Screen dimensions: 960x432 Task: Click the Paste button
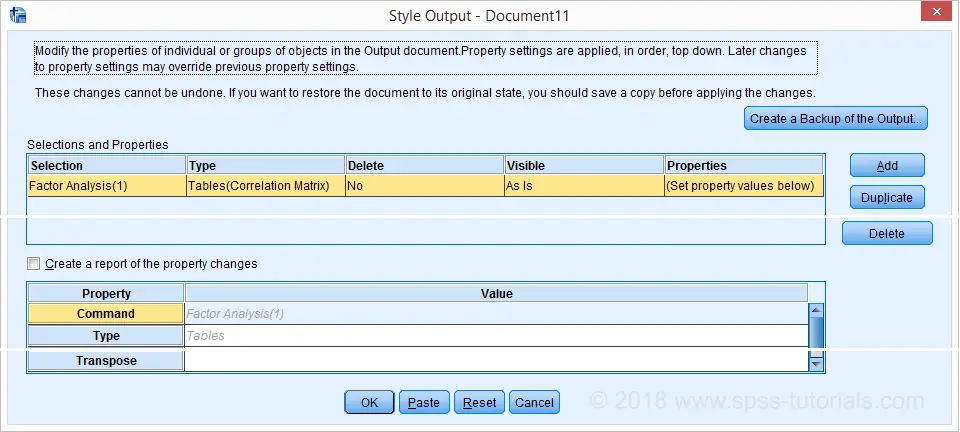[424, 403]
